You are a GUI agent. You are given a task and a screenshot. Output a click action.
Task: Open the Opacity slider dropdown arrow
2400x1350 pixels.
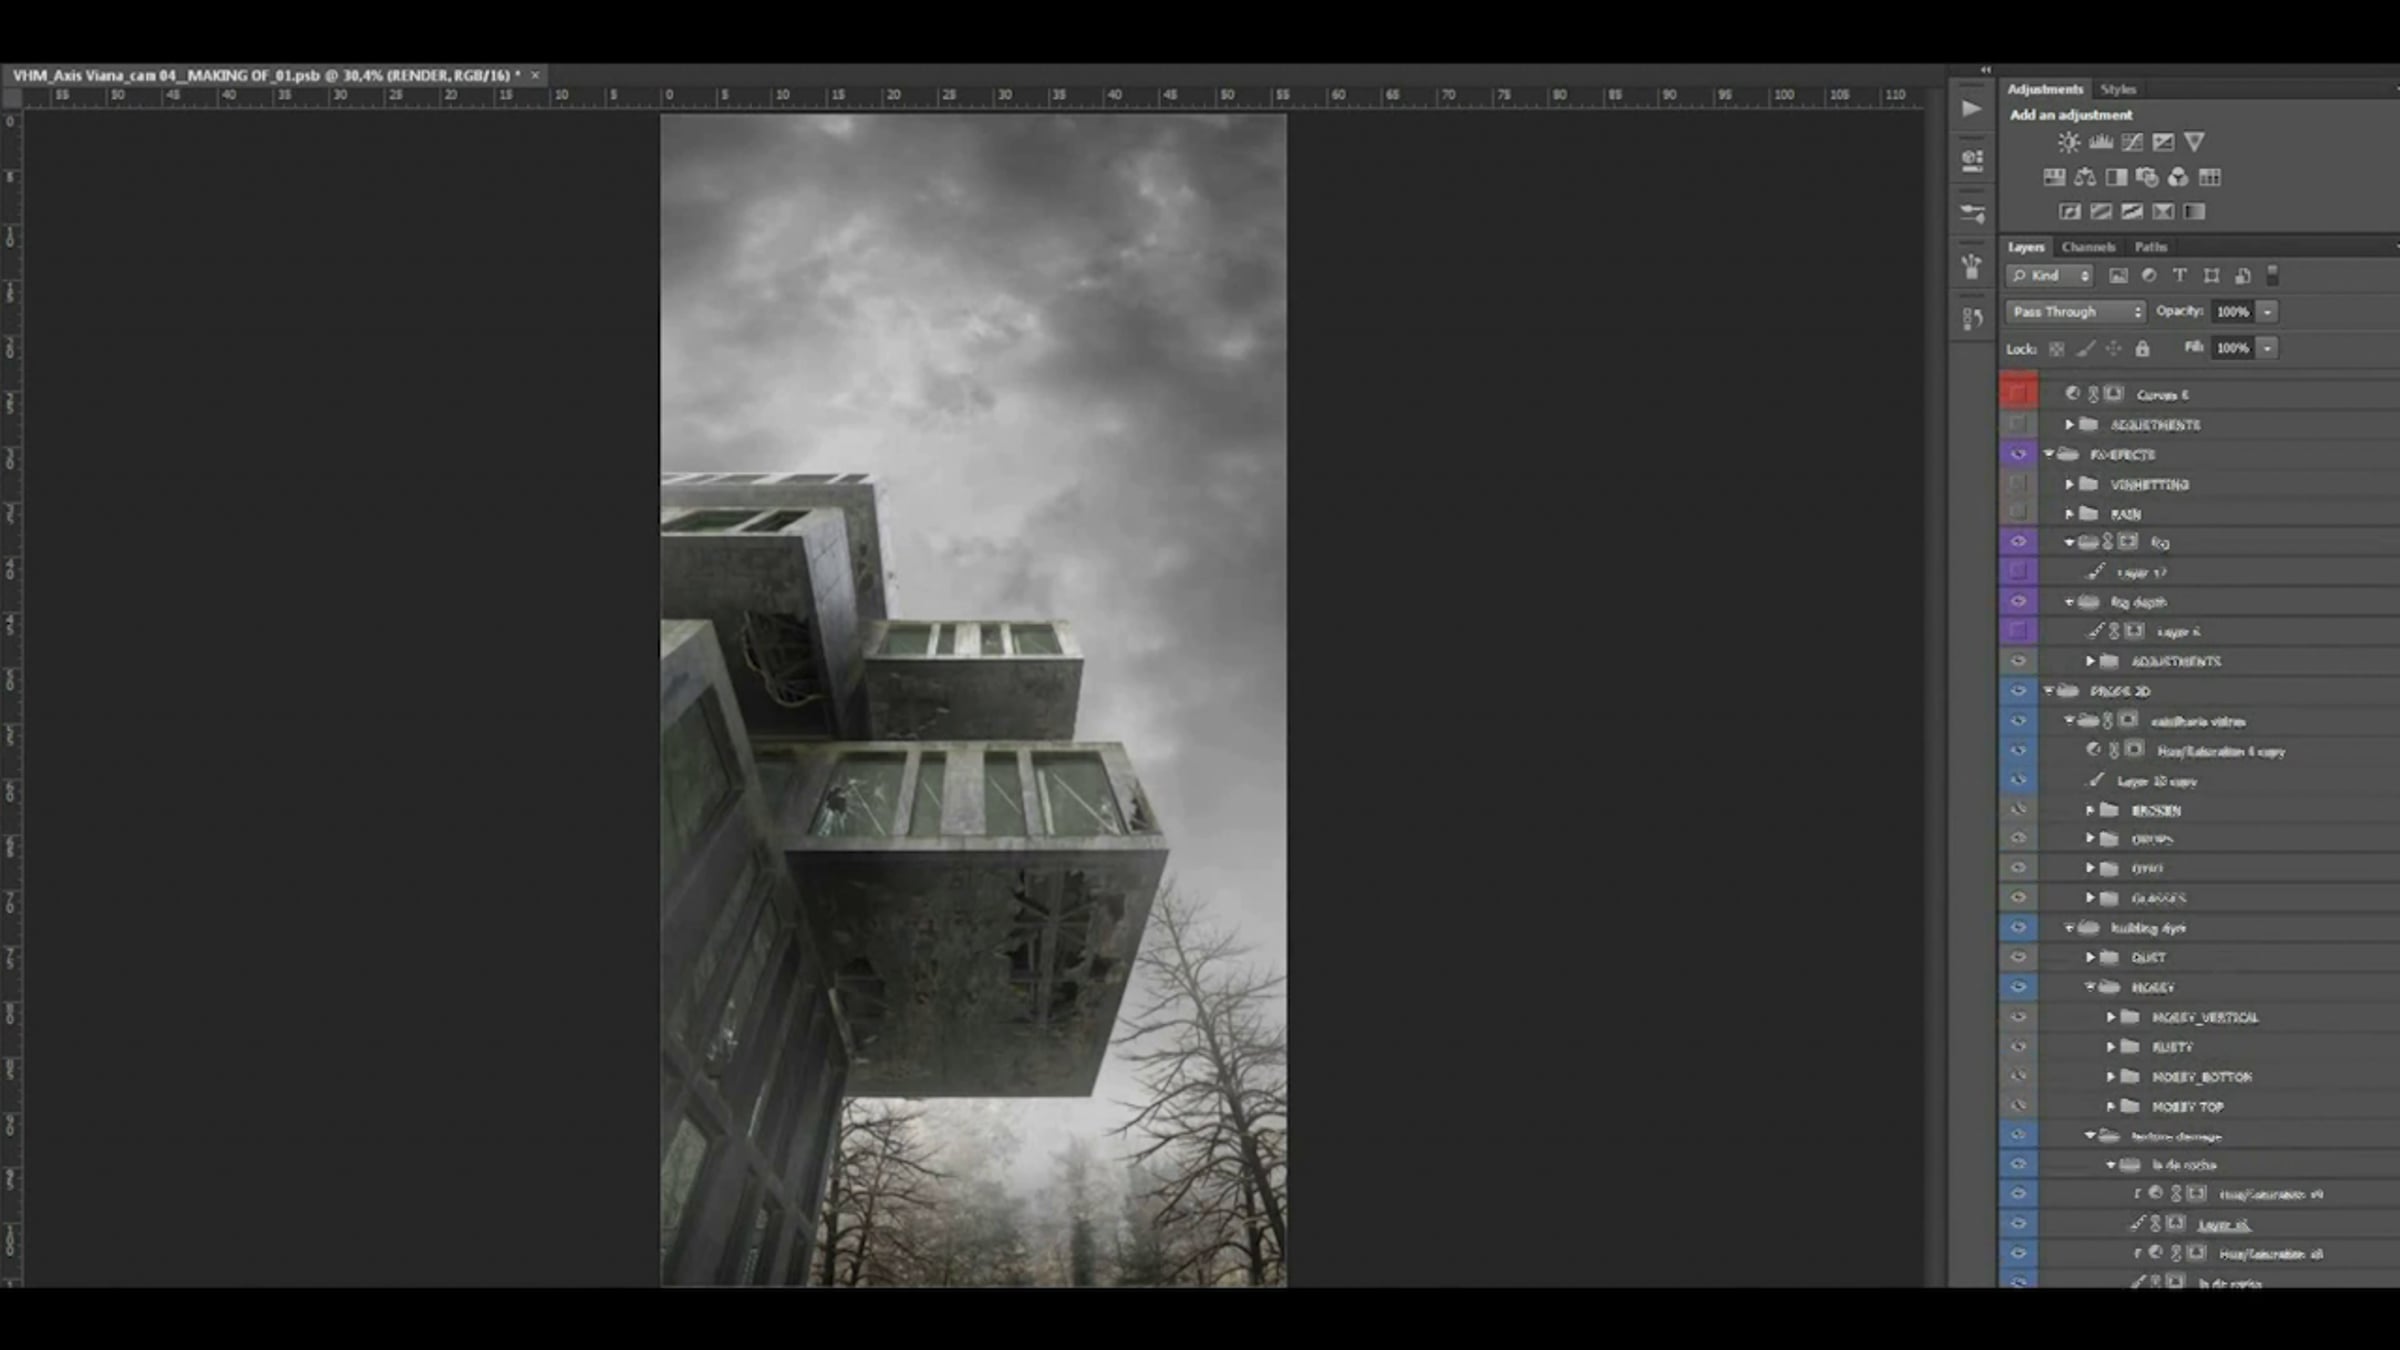[x=2268, y=311]
